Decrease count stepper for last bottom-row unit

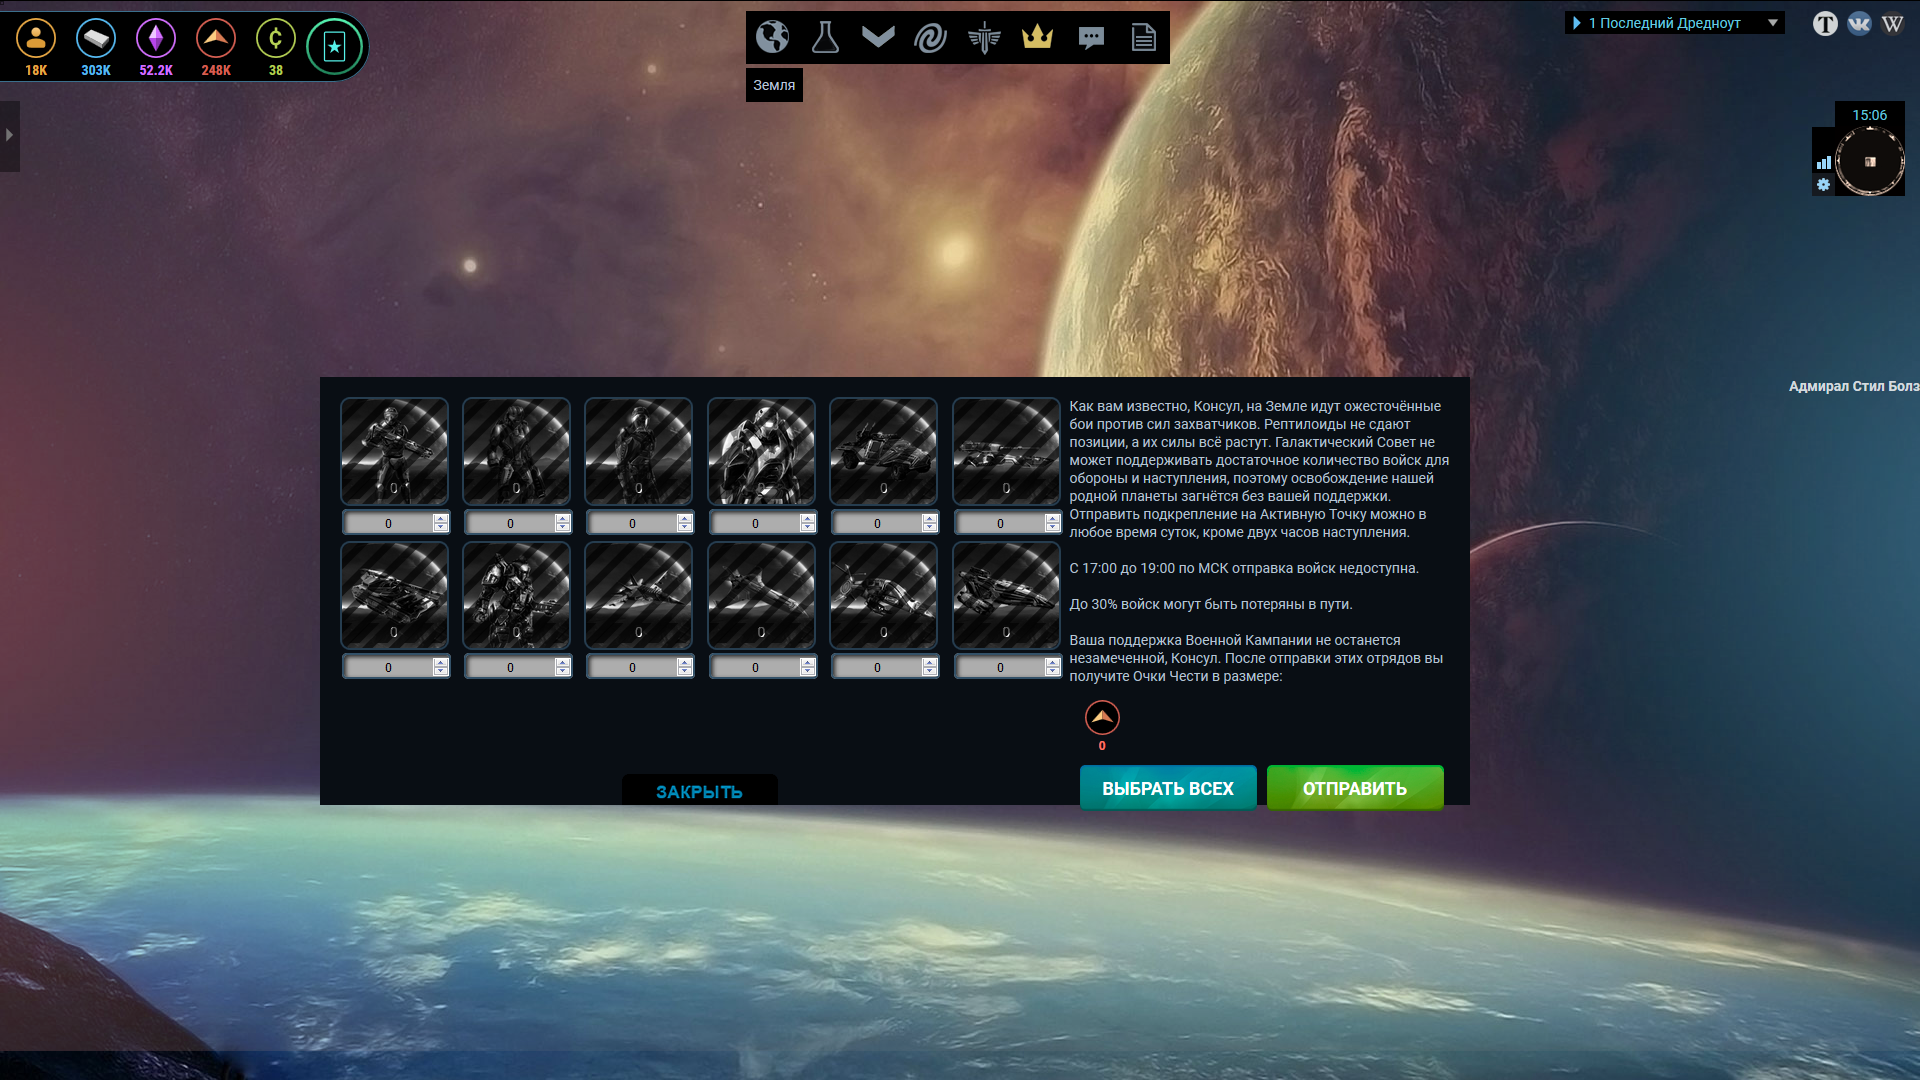click(x=1052, y=672)
